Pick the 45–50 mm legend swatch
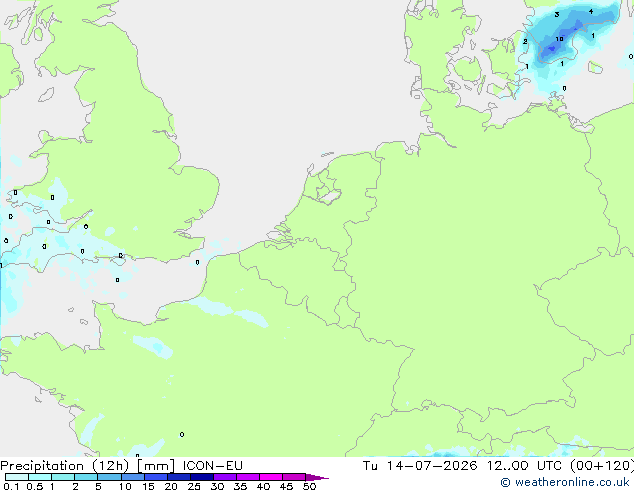 [x=294, y=477]
